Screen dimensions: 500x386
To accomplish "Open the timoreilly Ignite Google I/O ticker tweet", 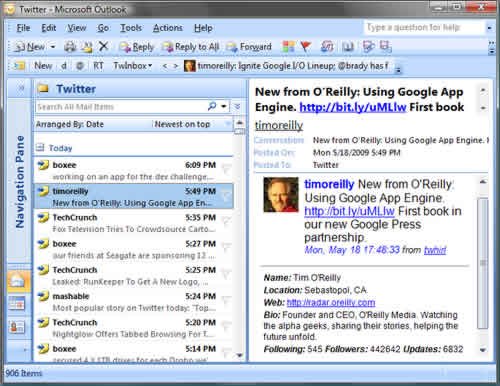I will pyautogui.click(x=287, y=66).
